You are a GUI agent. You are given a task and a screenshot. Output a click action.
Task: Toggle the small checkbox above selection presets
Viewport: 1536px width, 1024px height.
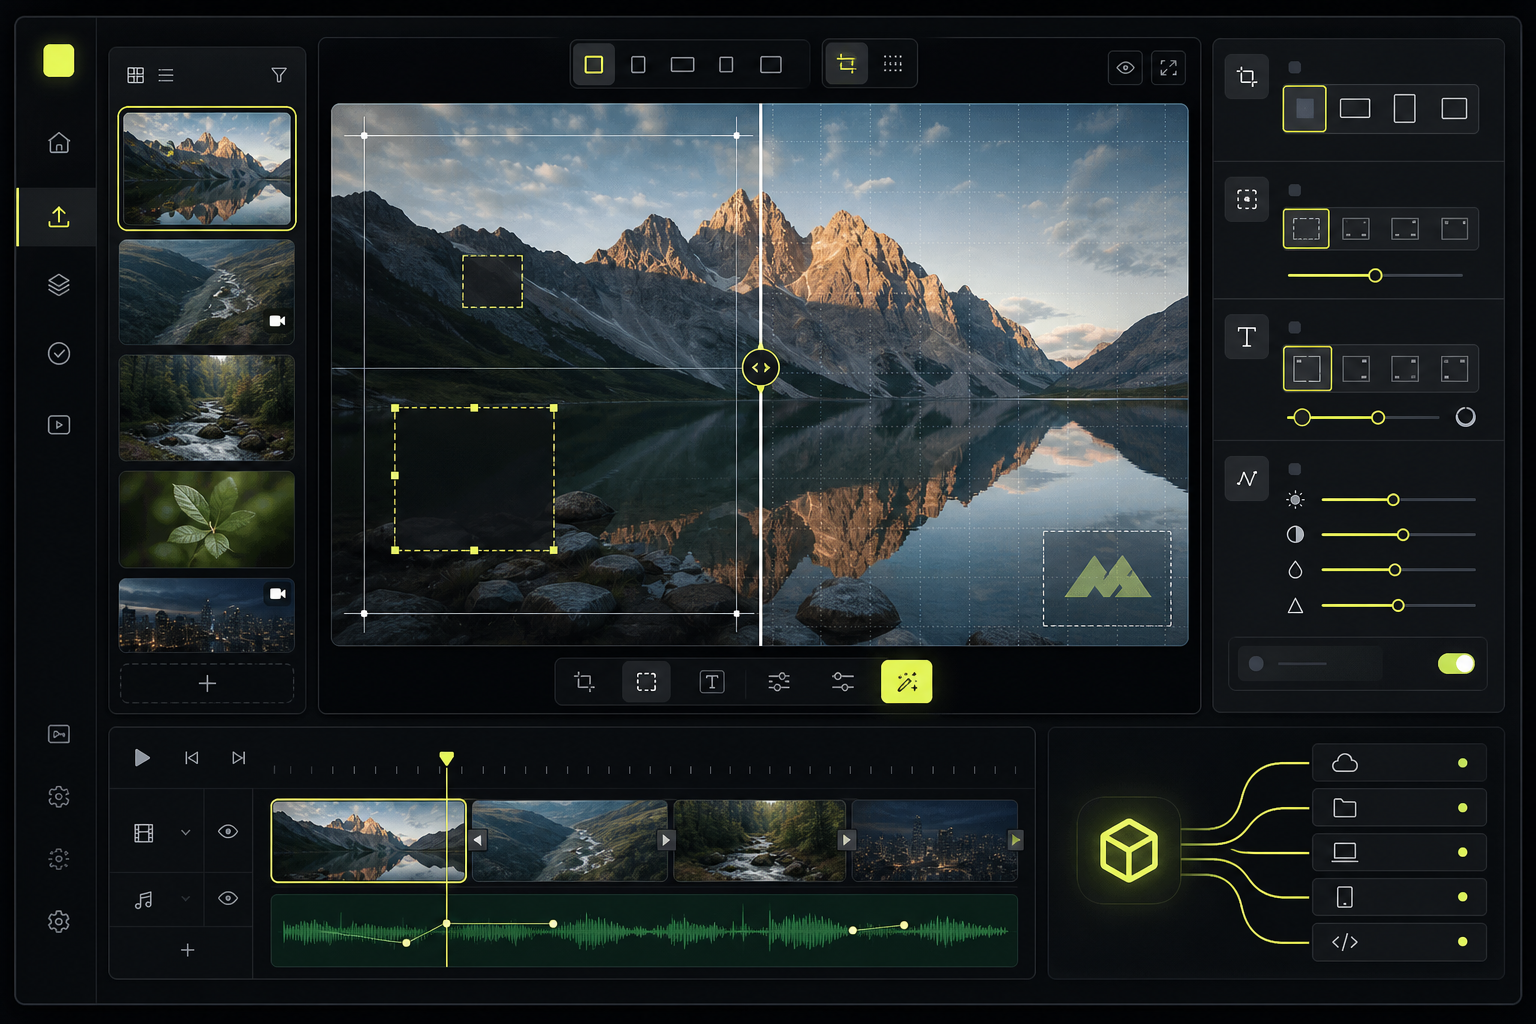pyautogui.click(x=1295, y=190)
